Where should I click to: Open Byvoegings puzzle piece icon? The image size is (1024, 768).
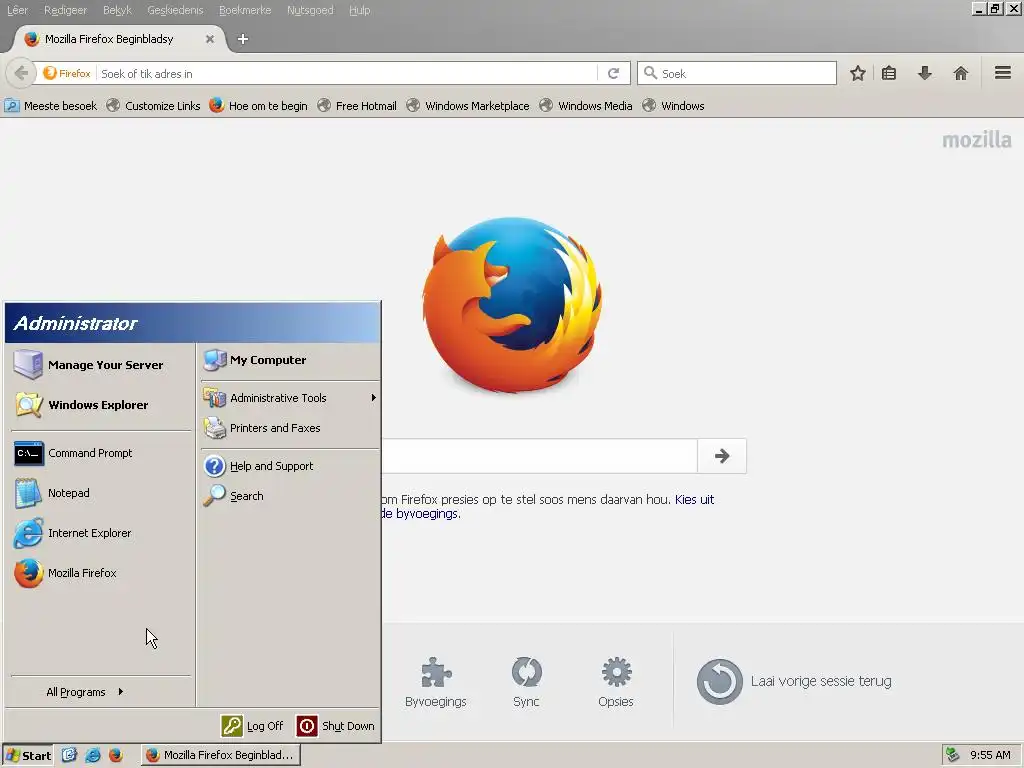click(436, 673)
